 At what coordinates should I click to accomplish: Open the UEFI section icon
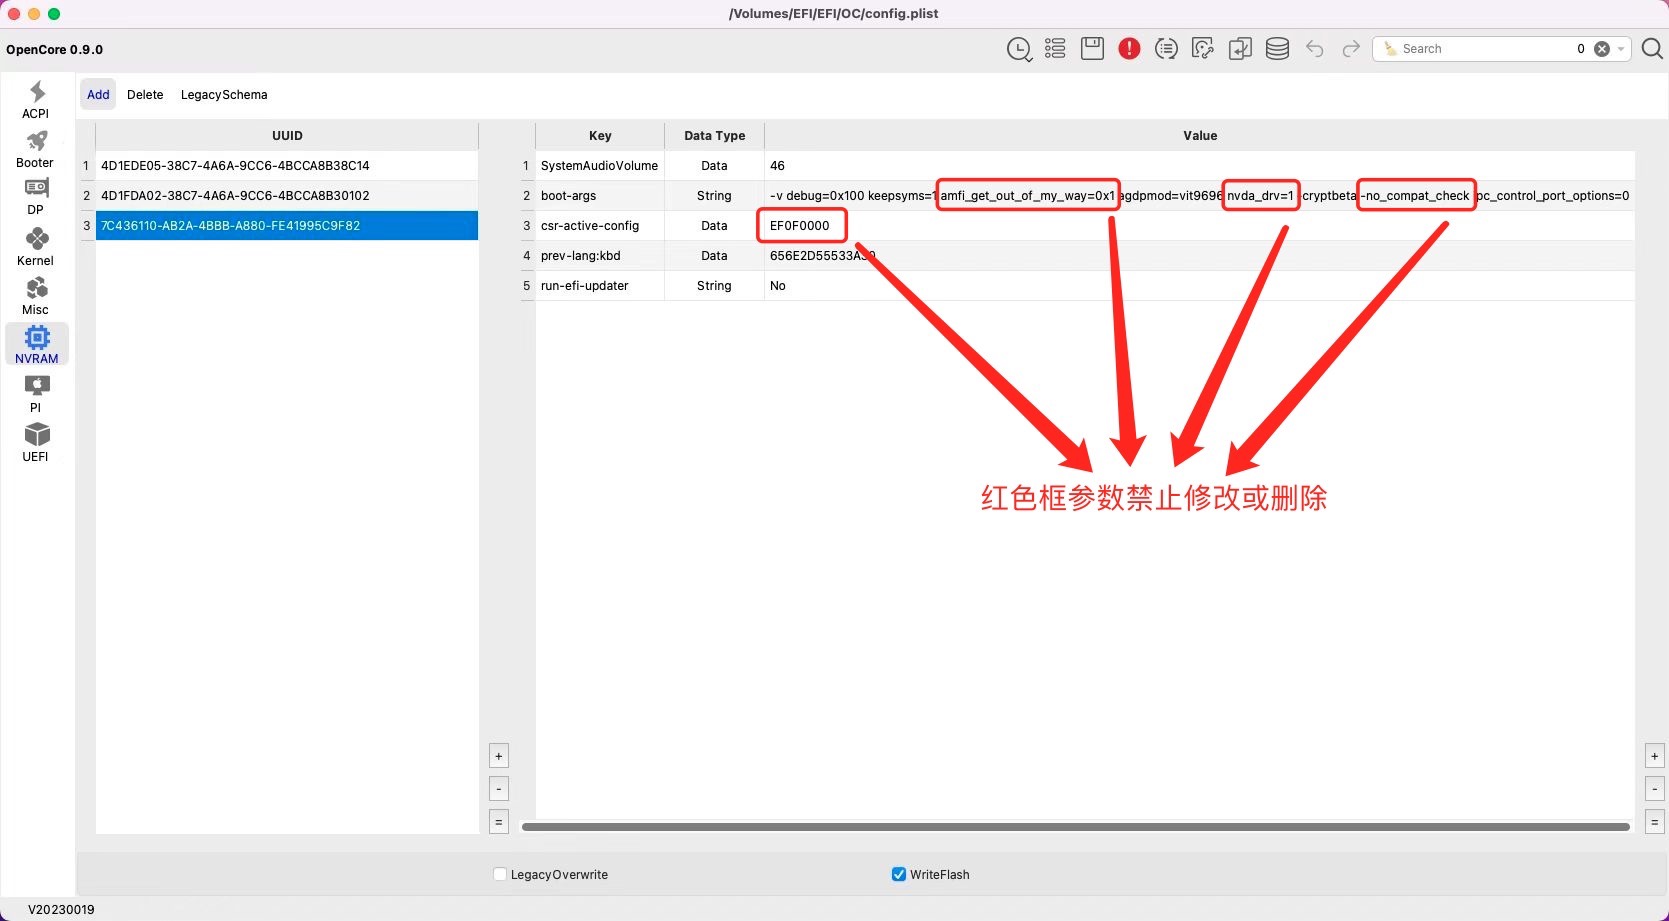(36, 443)
